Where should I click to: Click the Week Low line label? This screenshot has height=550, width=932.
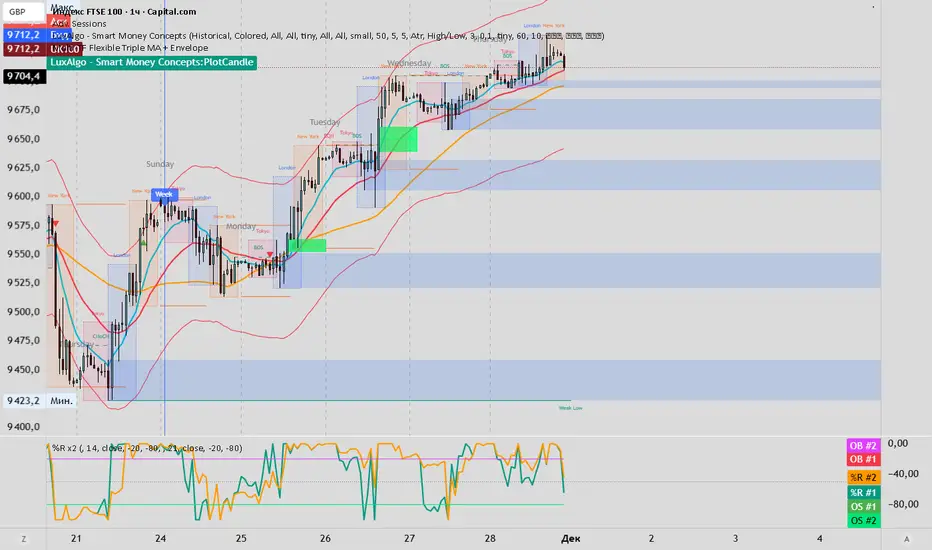[x=570, y=408]
